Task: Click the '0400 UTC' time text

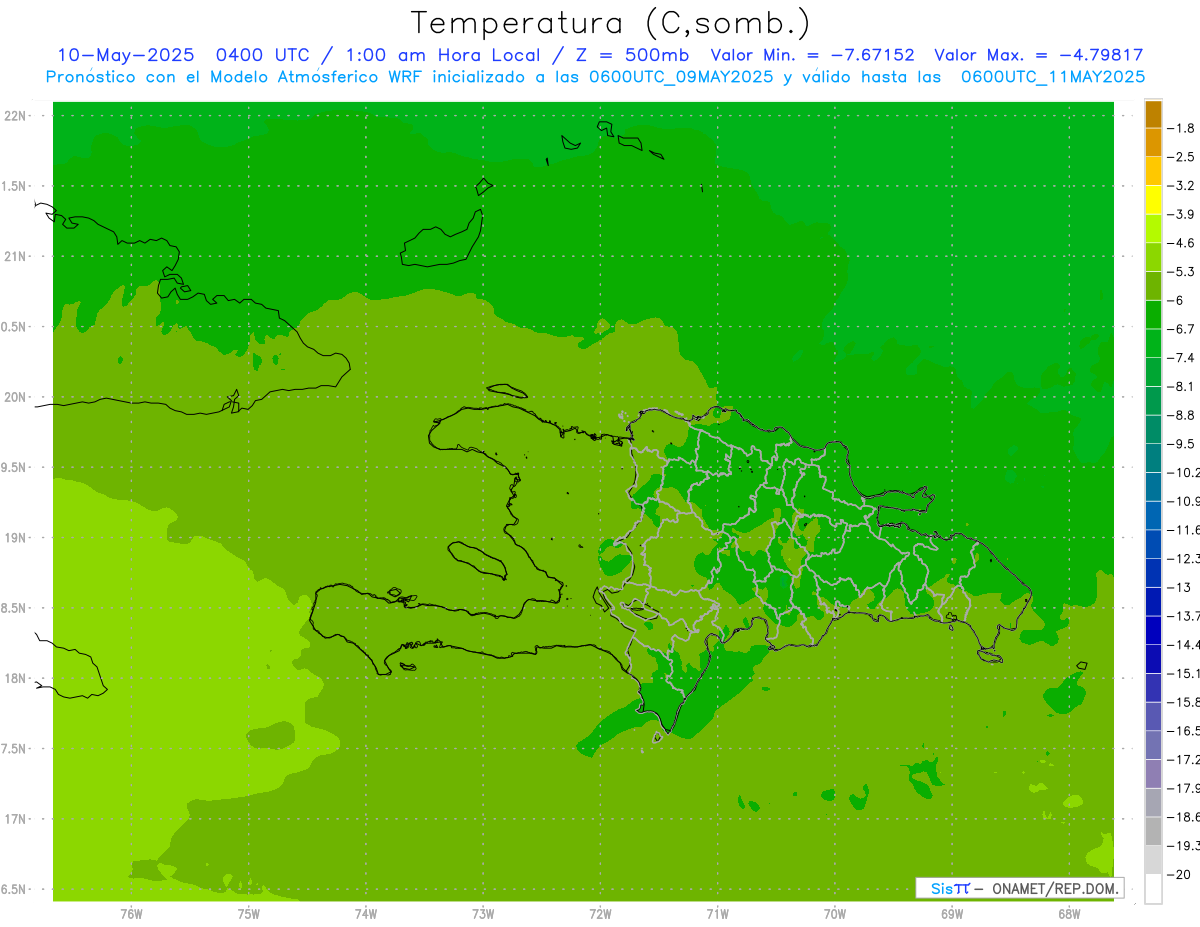Action: [265, 55]
